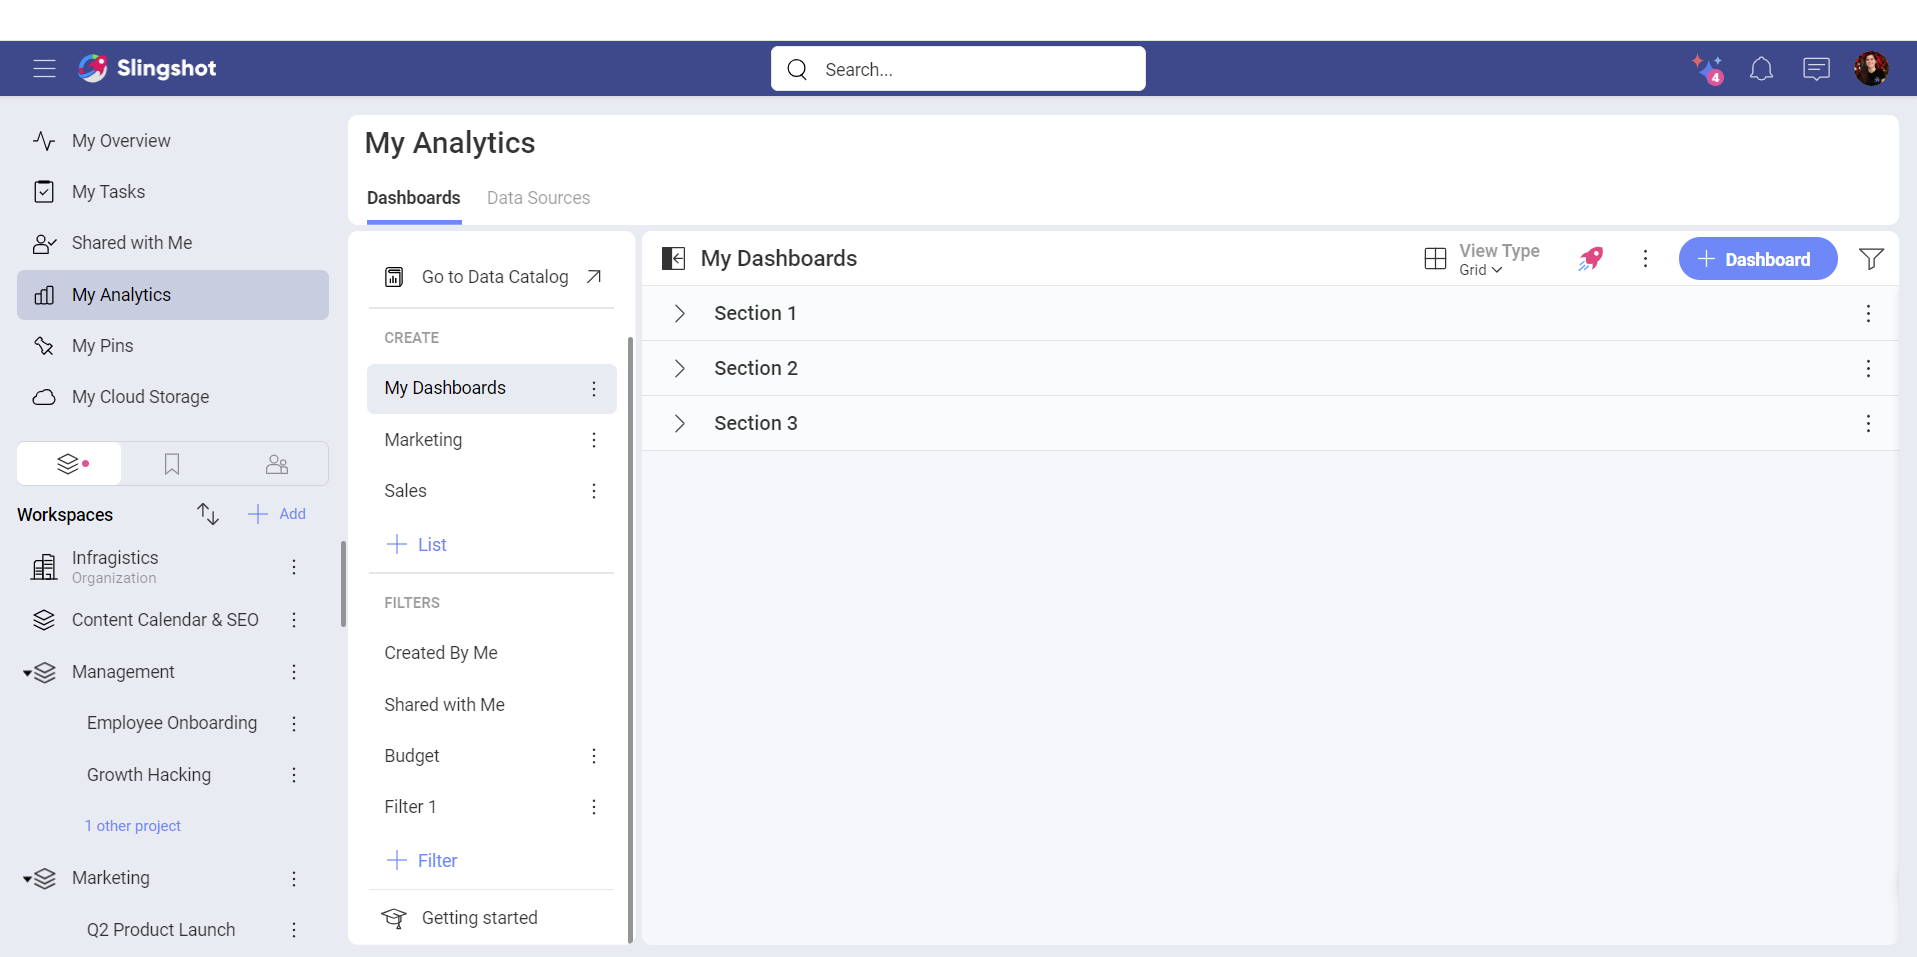Switch to the people view in sidebar
1917x957 pixels.
click(277, 464)
